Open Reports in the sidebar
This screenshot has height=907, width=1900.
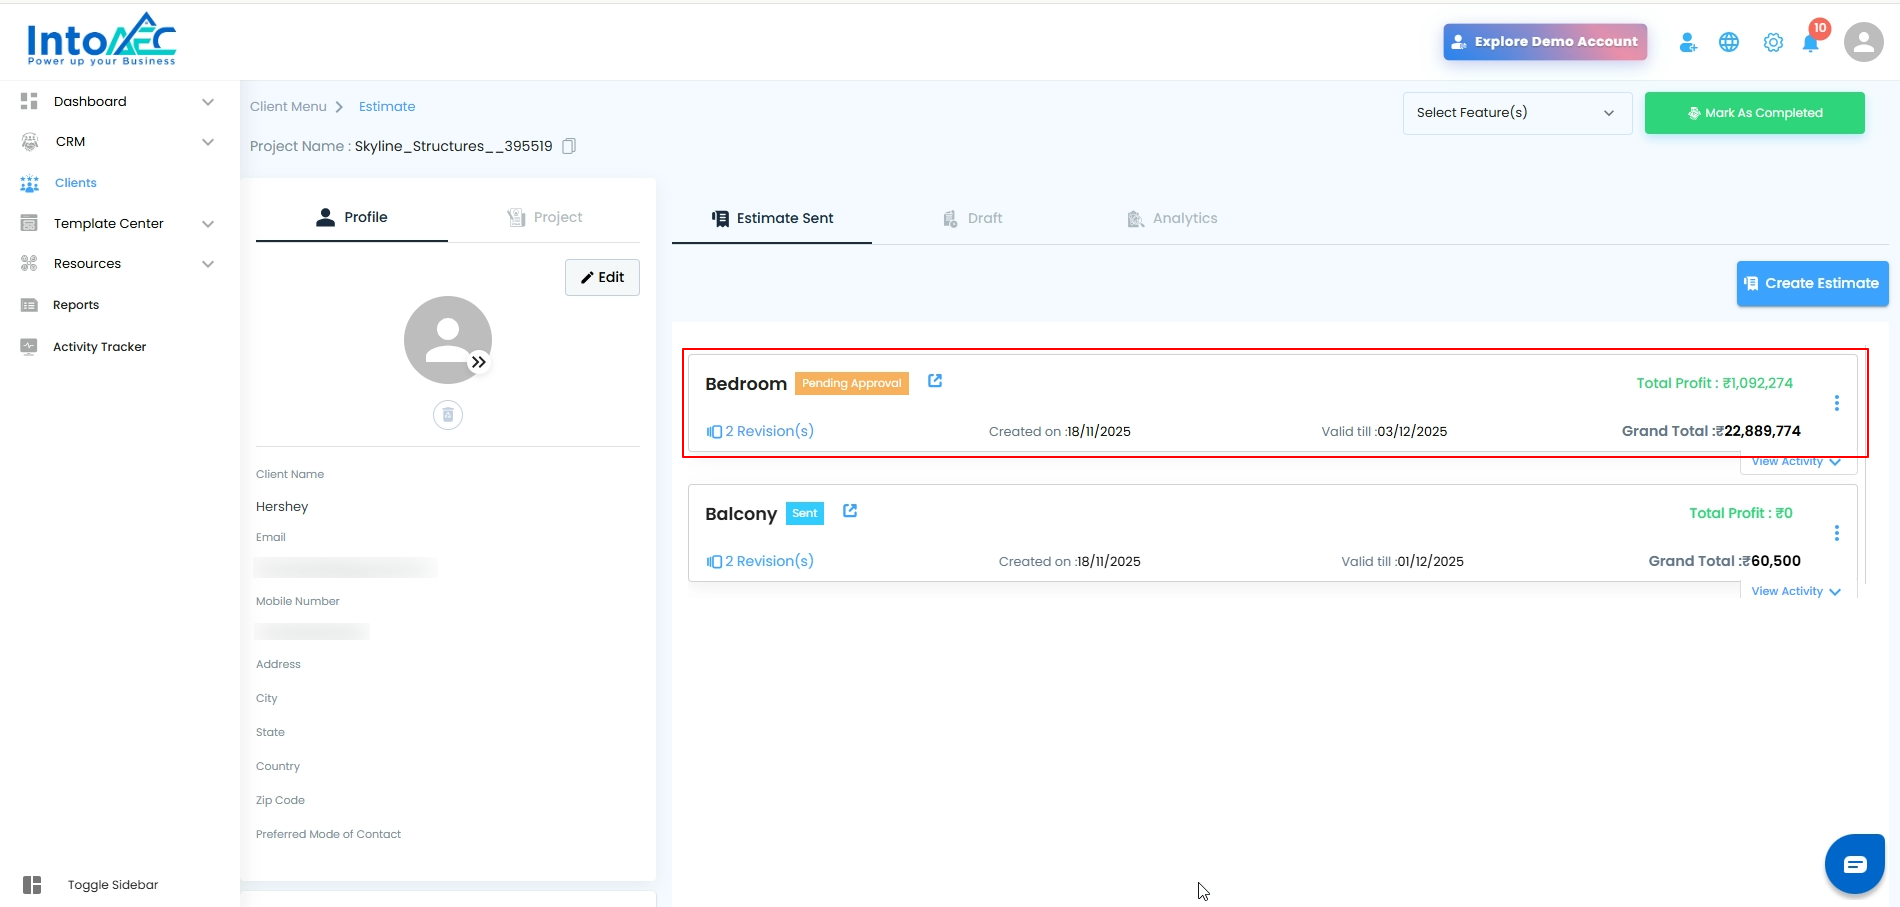click(x=76, y=305)
